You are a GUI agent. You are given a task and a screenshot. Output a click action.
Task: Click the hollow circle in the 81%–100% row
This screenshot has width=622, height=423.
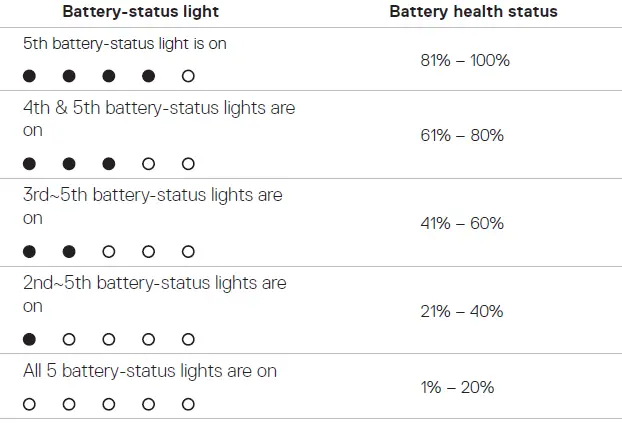coord(188,76)
